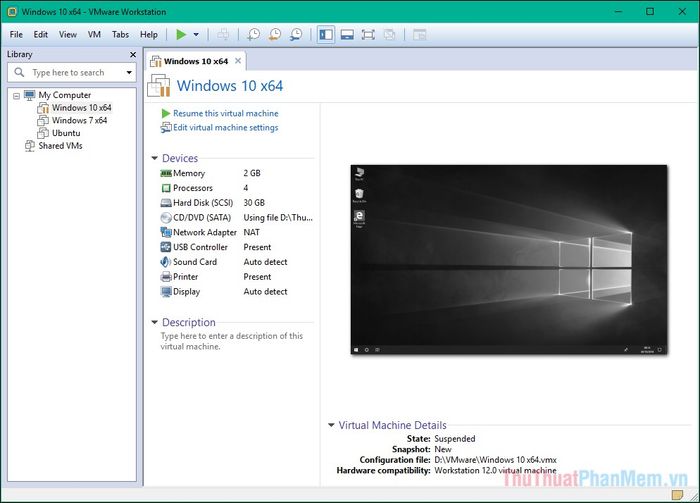Click the Sound Card device icon
700x503 pixels.
click(166, 262)
